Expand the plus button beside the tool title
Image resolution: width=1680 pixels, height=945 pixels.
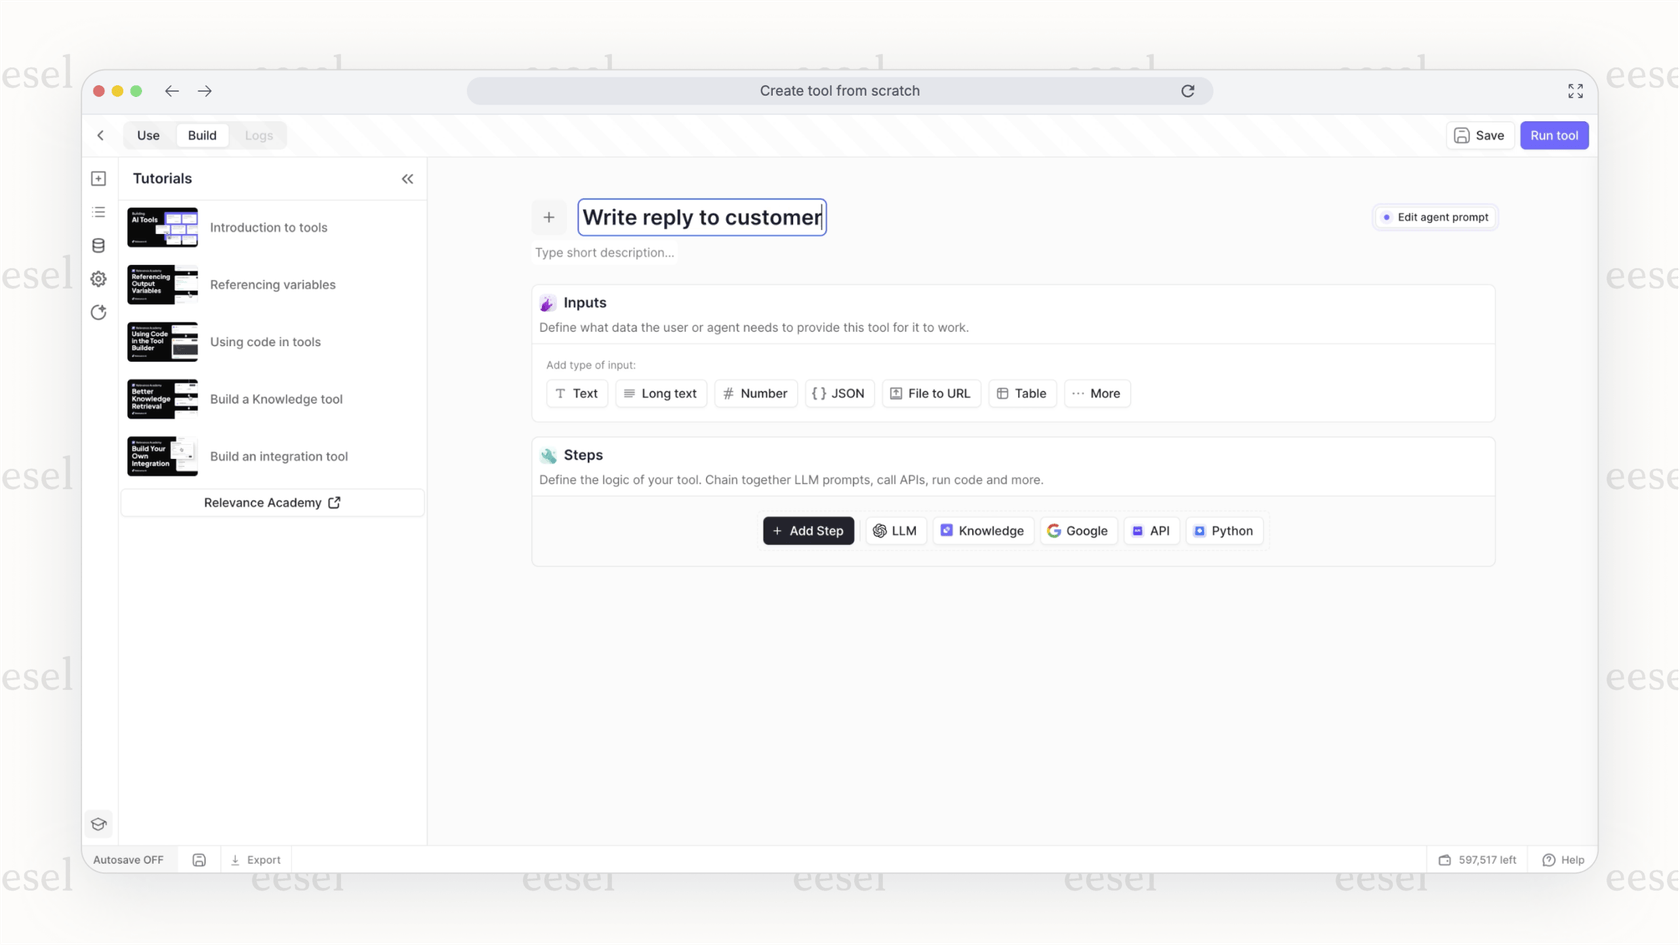(549, 217)
